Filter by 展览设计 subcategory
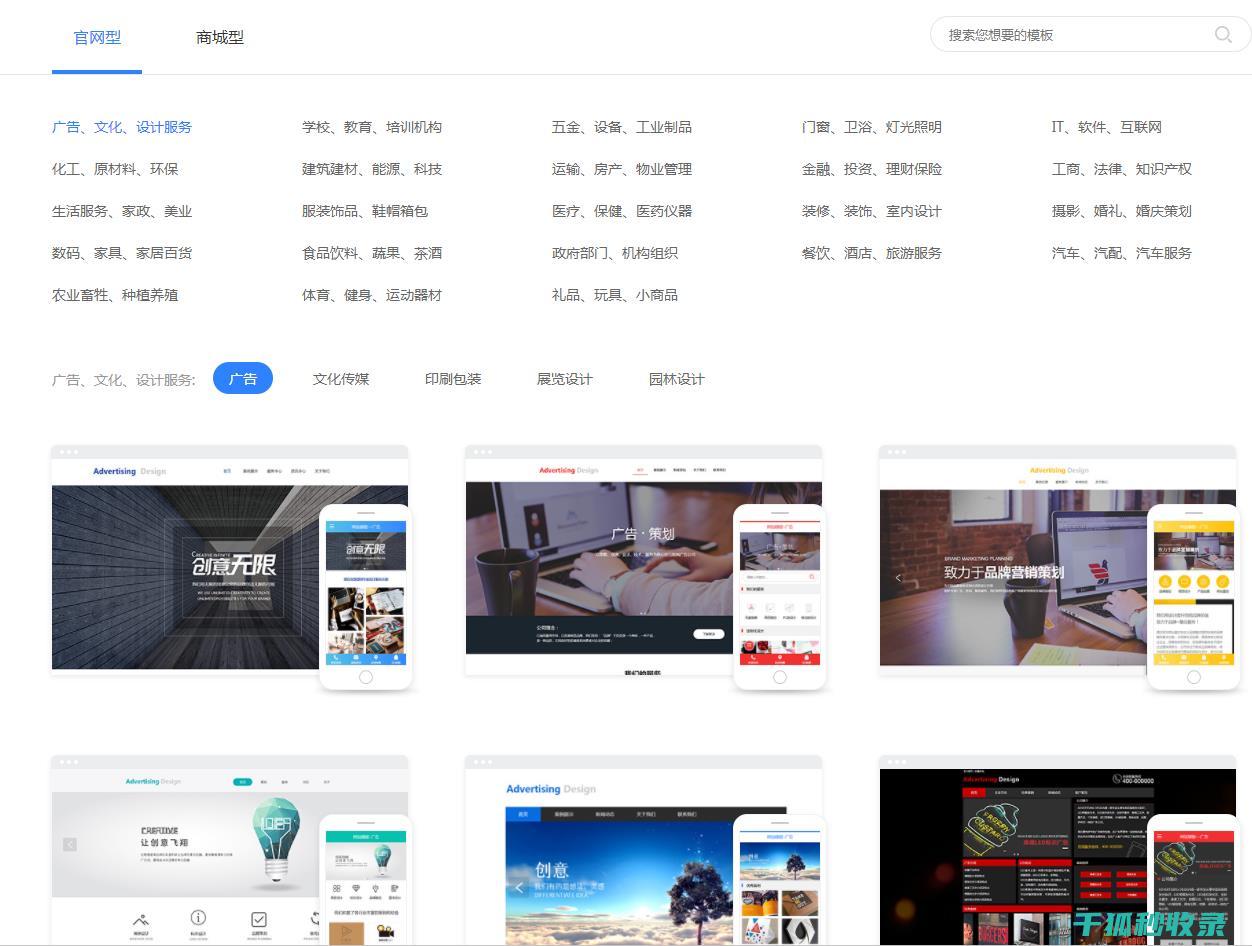The image size is (1252, 946). pyautogui.click(x=565, y=379)
